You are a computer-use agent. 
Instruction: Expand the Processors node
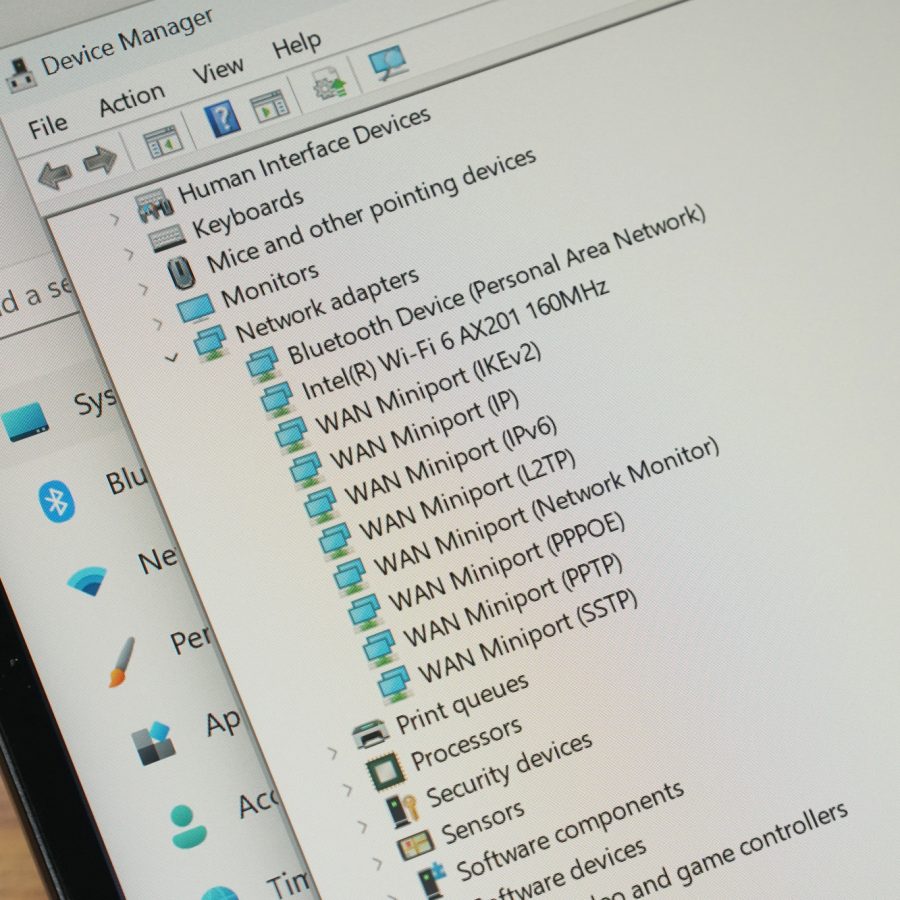[347, 790]
